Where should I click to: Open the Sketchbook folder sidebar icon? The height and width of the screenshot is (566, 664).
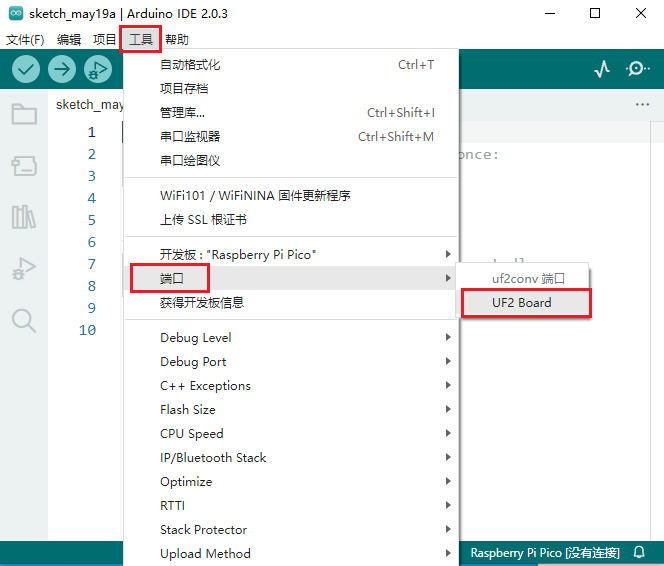24,114
